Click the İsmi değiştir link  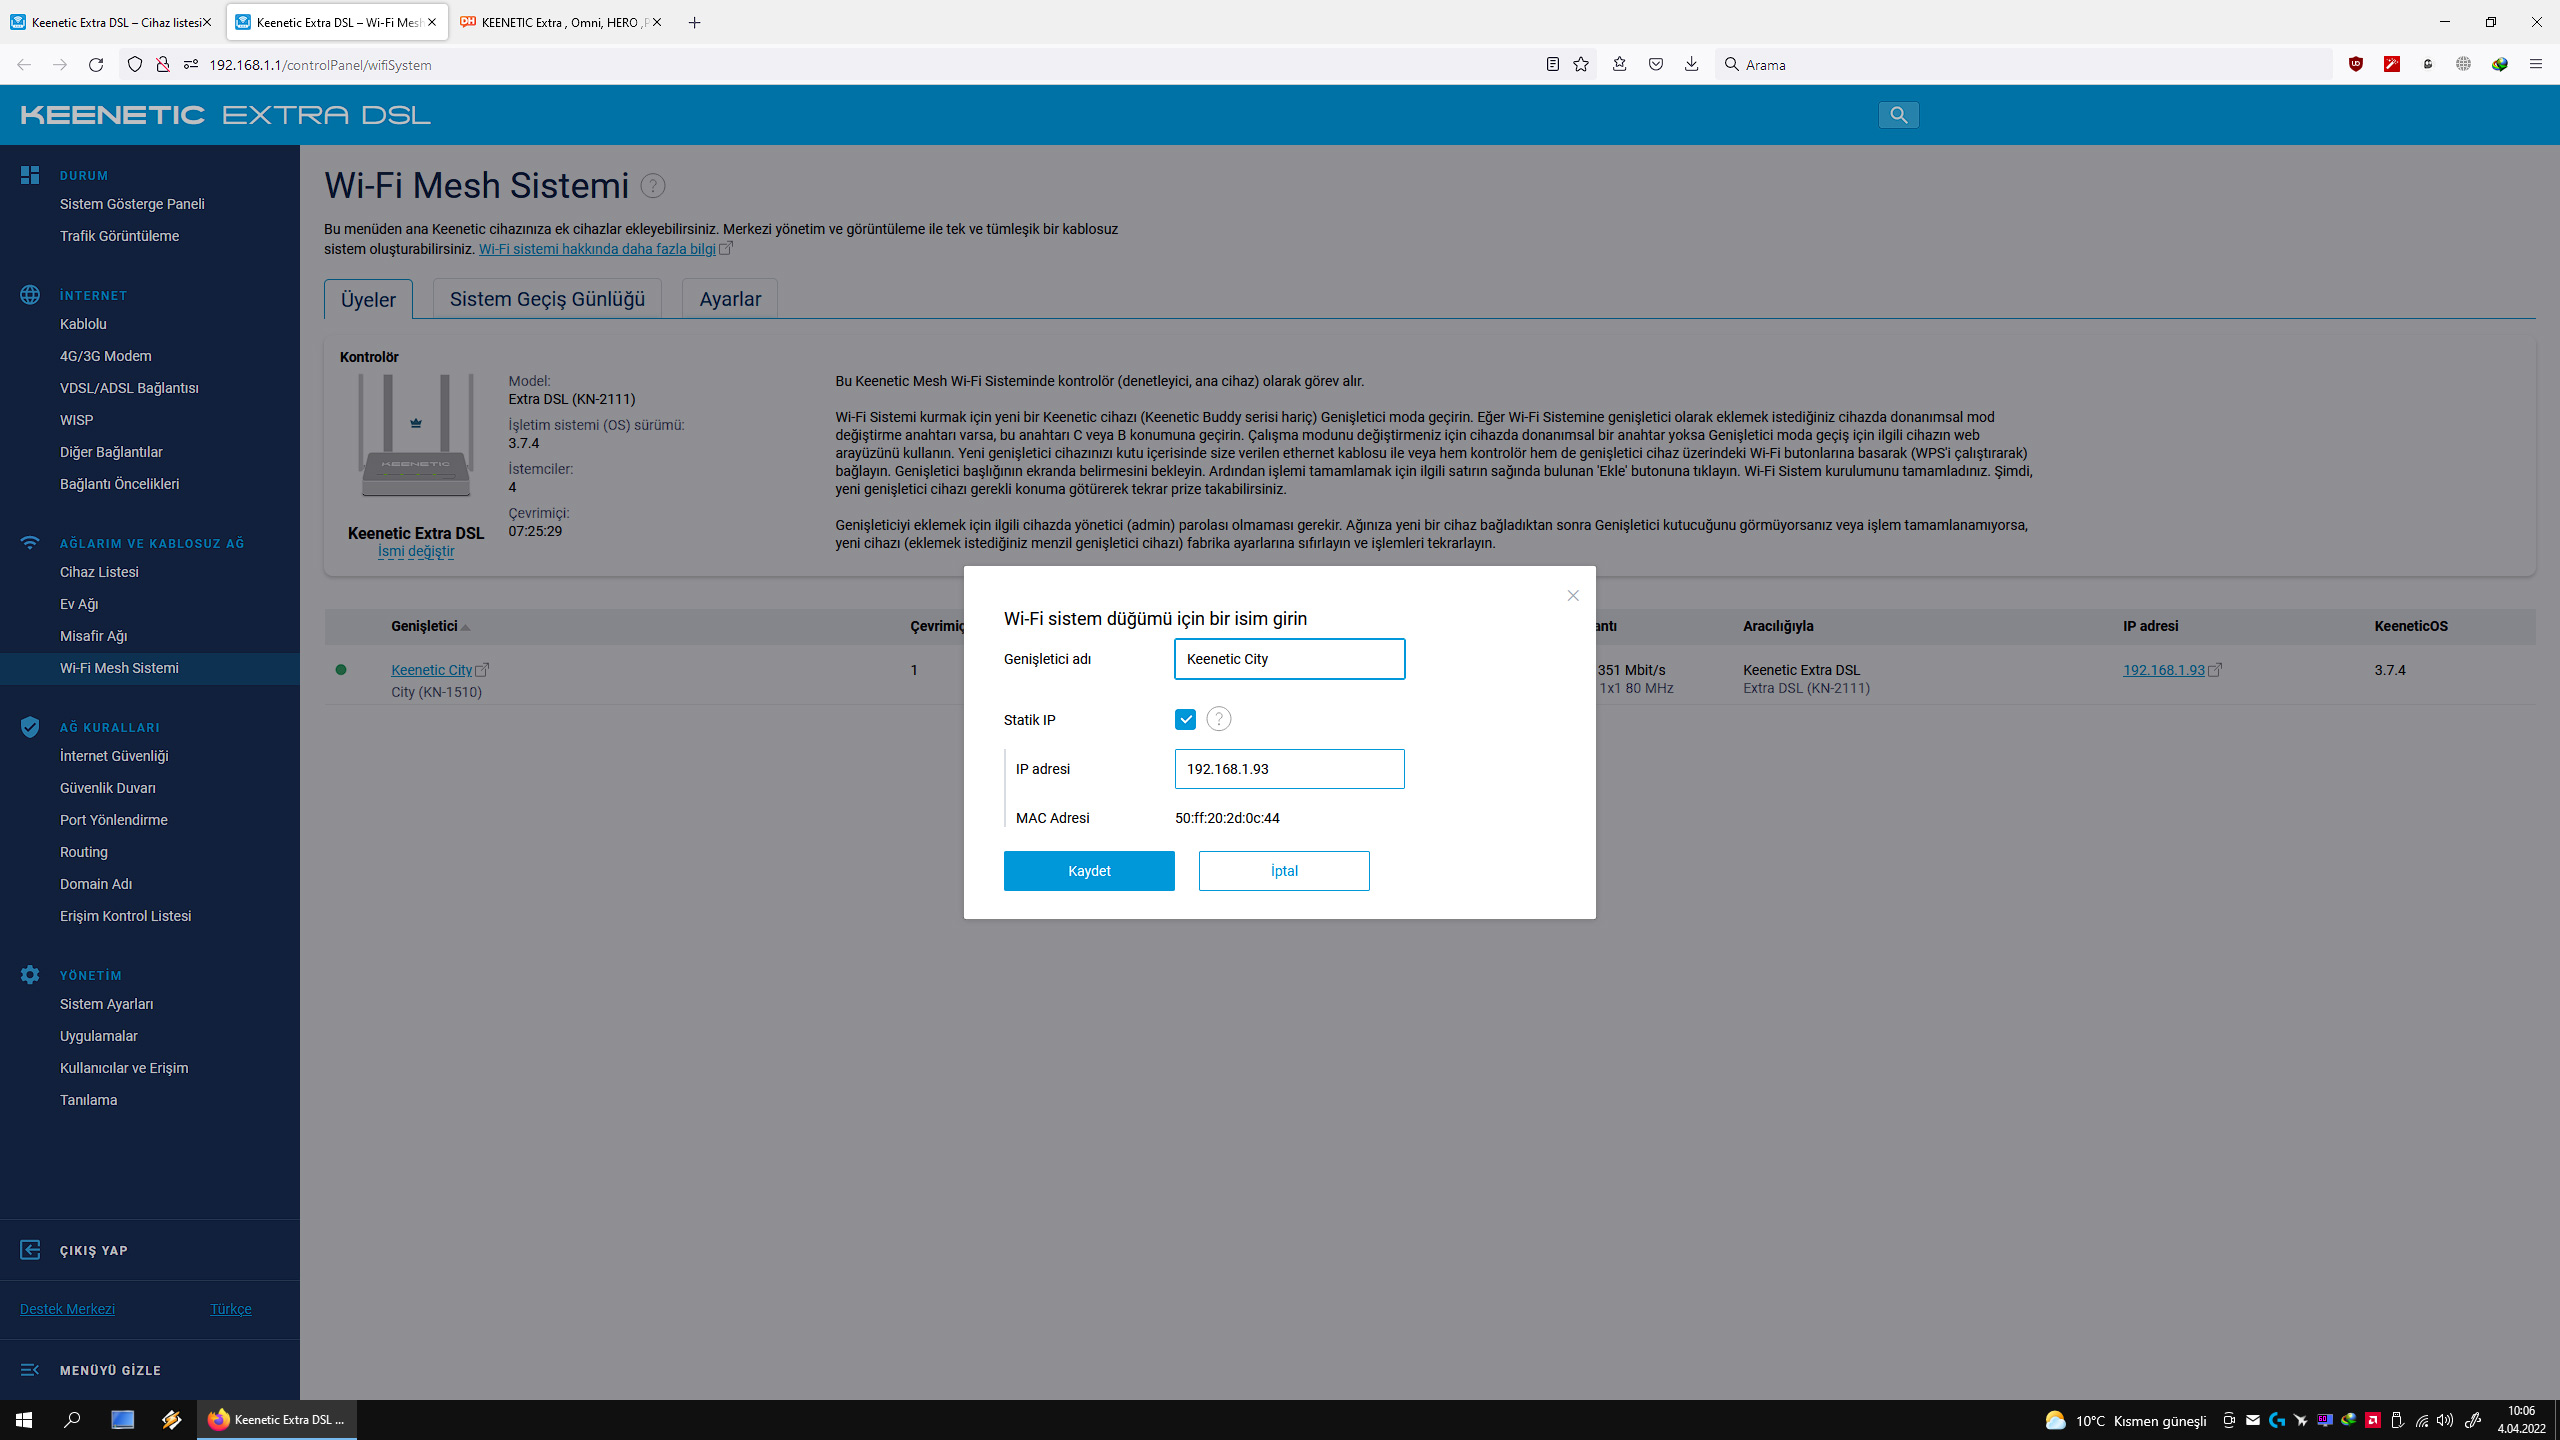pyautogui.click(x=416, y=551)
